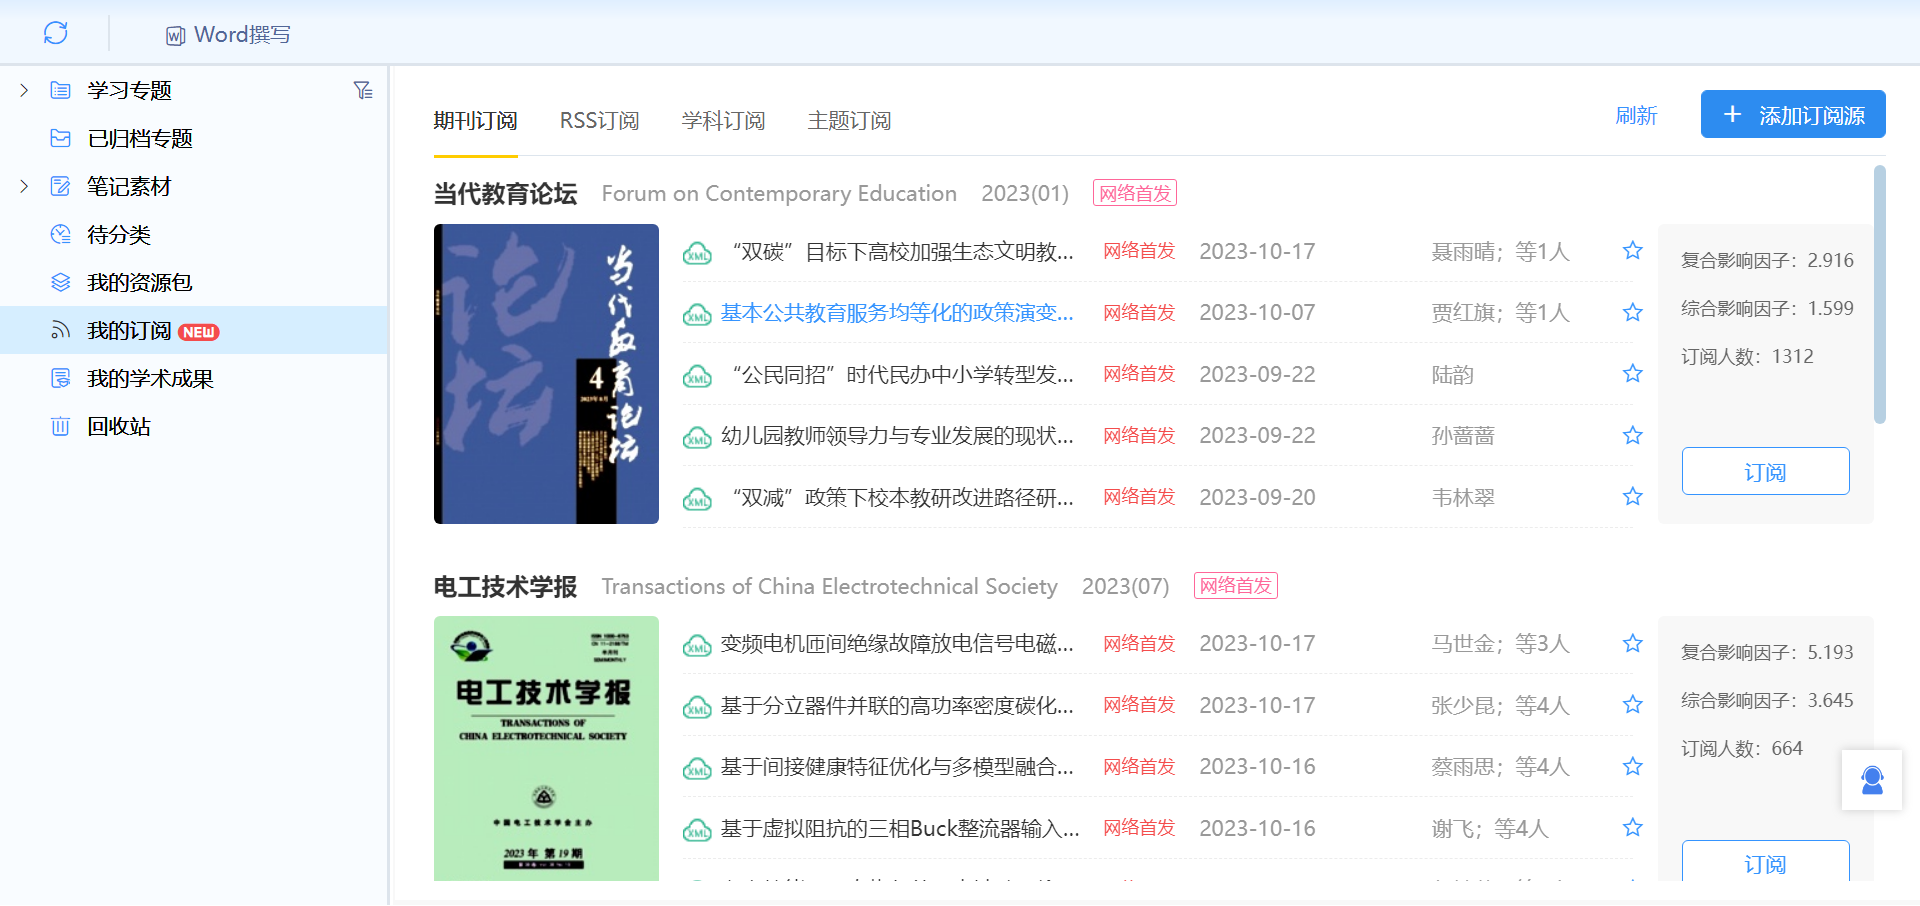Toggle star for 基于分立器件并联 article

(x=1633, y=705)
